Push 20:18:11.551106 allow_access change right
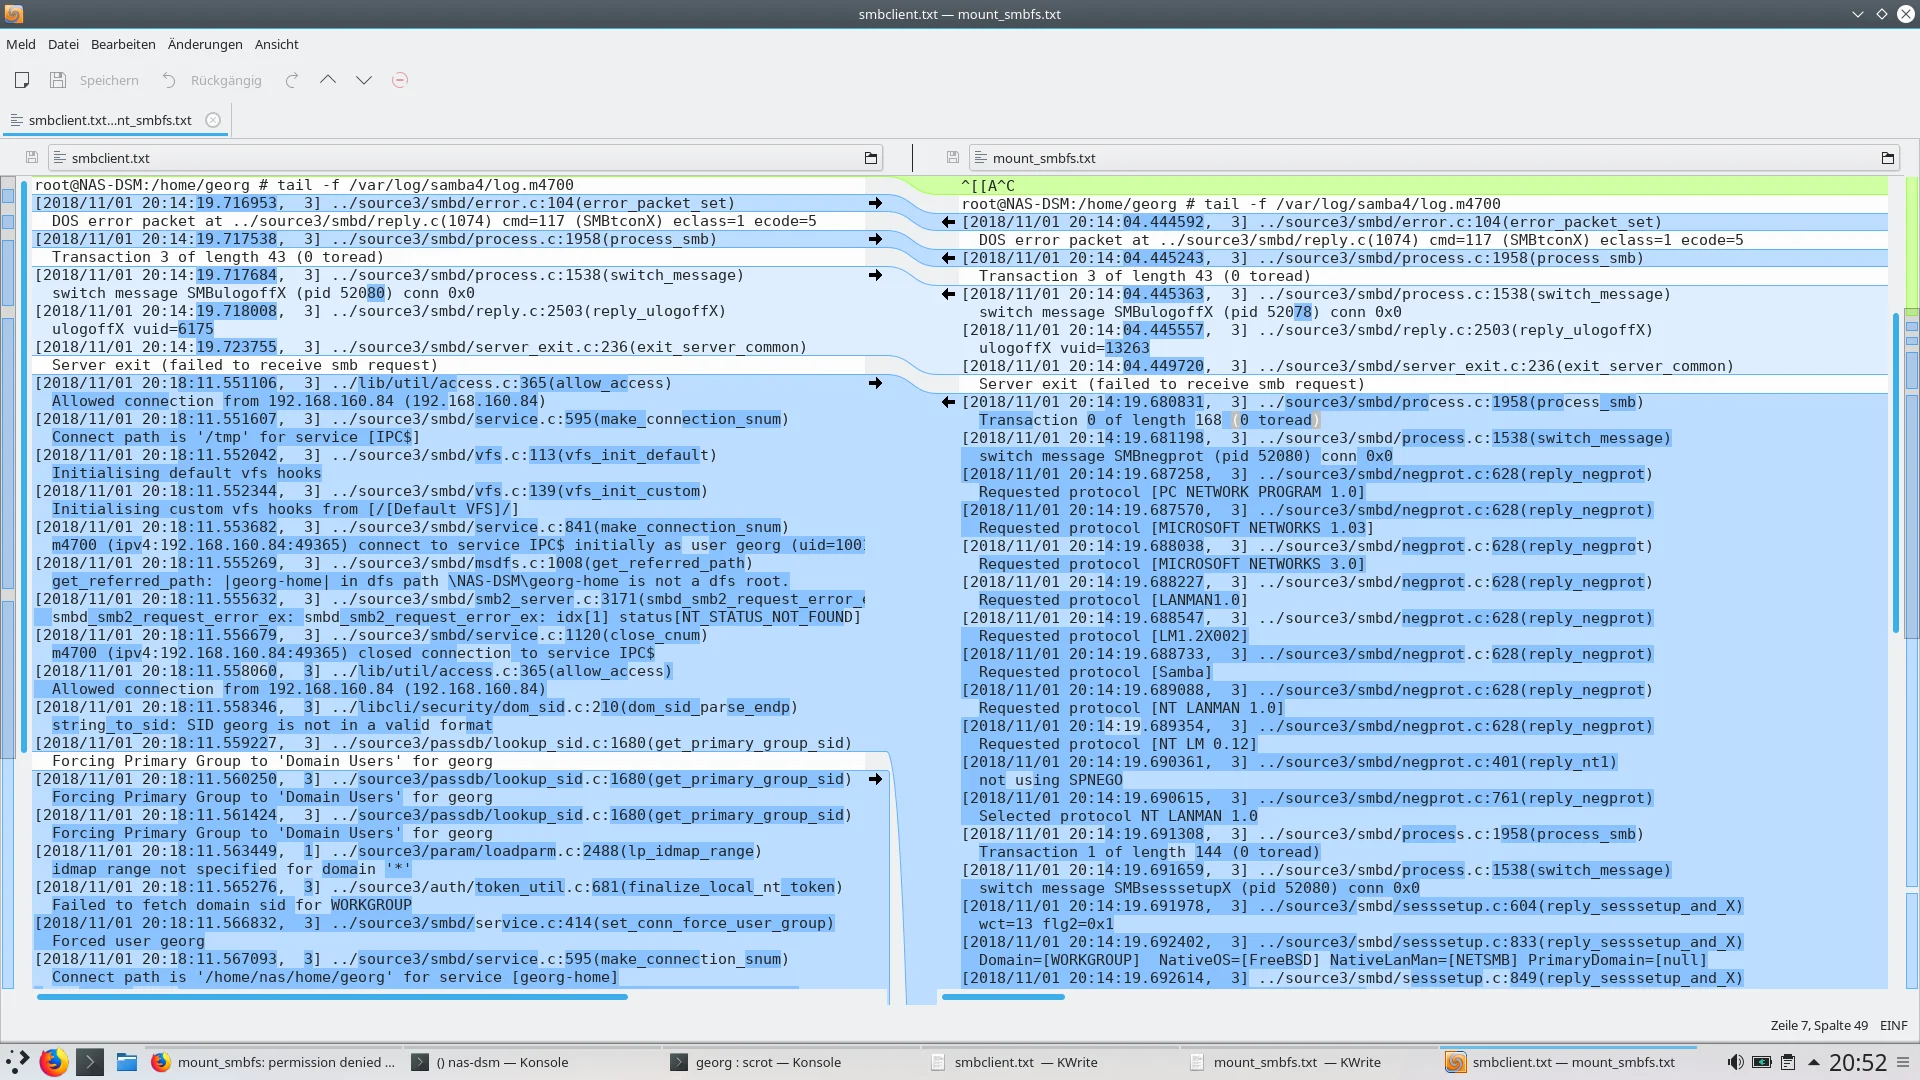 (x=876, y=383)
